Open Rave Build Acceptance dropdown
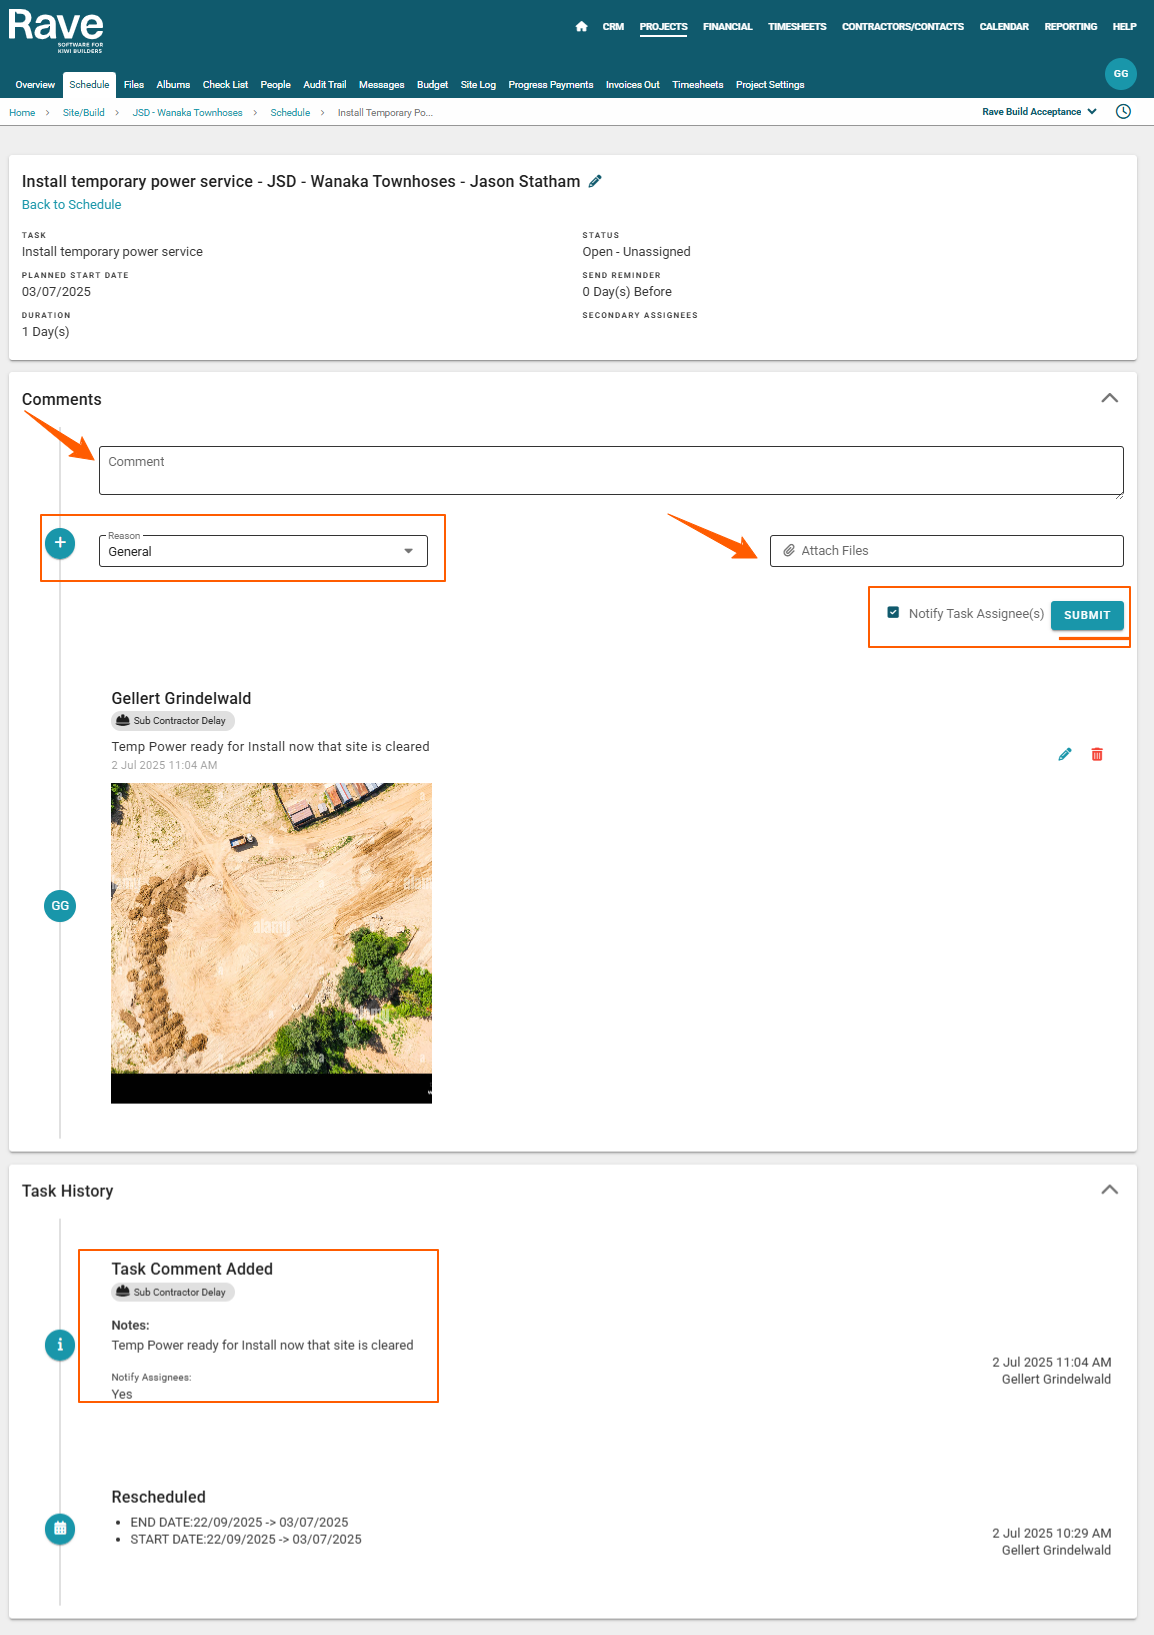The width and height of the screenshot is (1154, 1635). coord(1039,112)
